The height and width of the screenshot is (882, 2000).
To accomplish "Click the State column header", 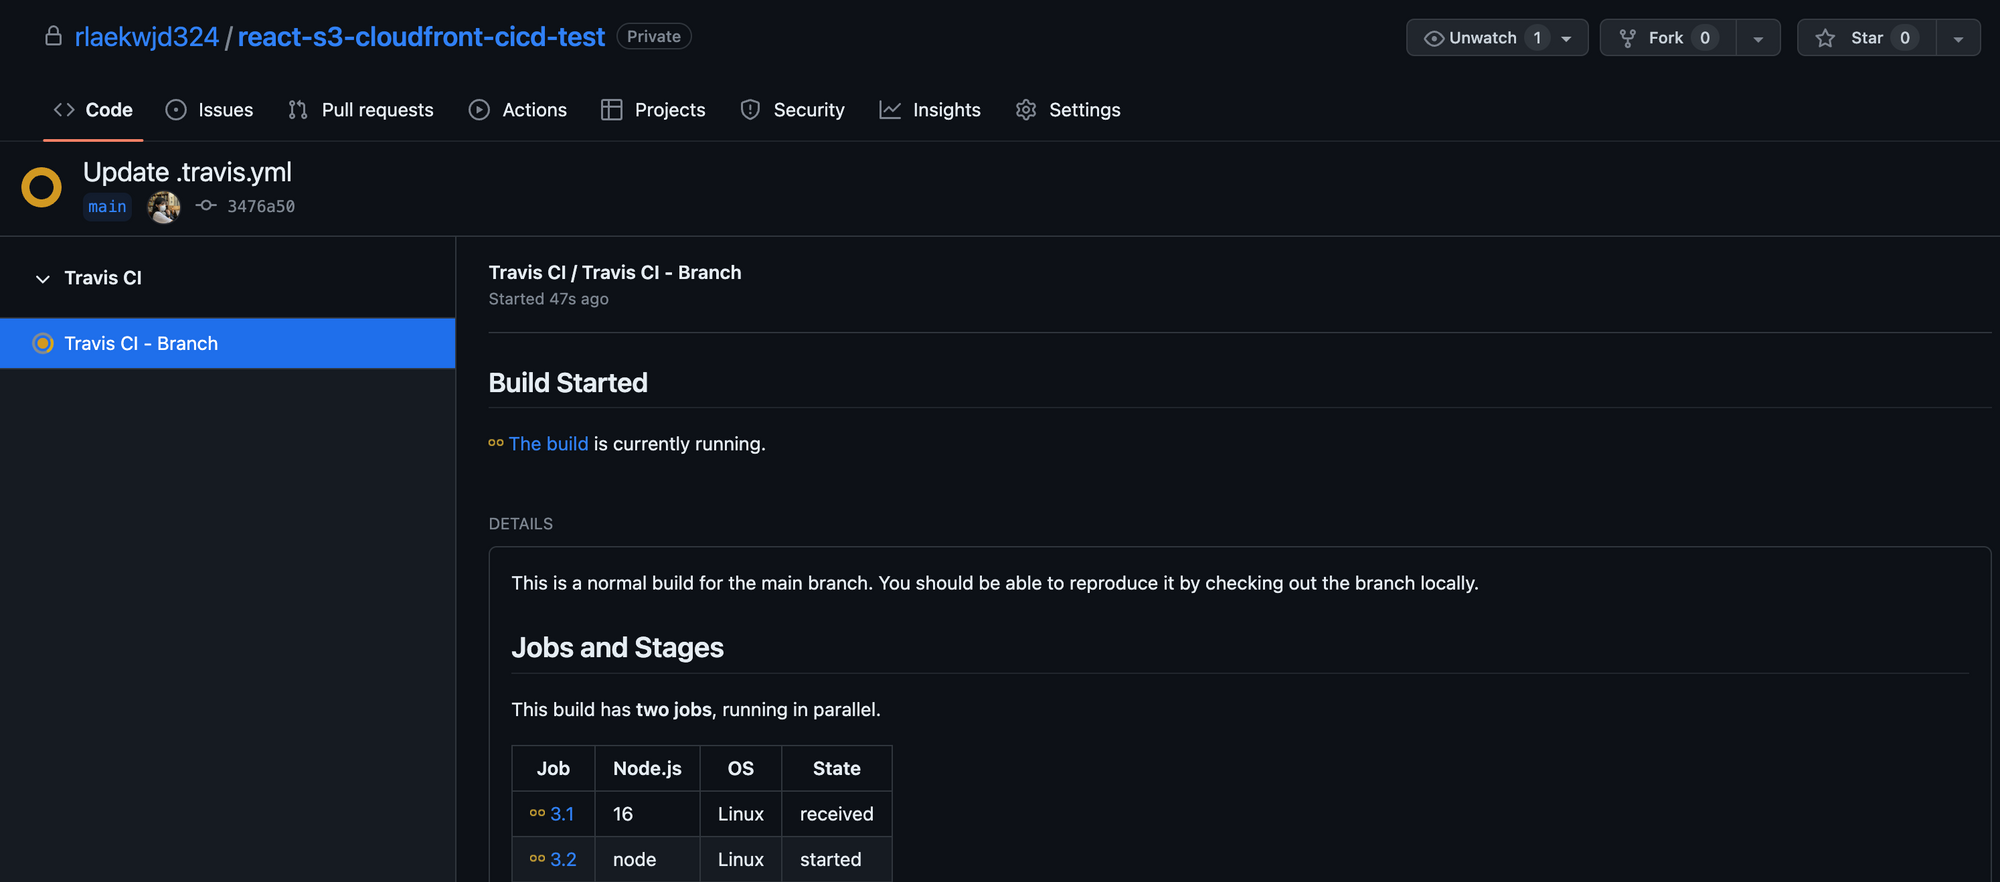I will point(837,768).
